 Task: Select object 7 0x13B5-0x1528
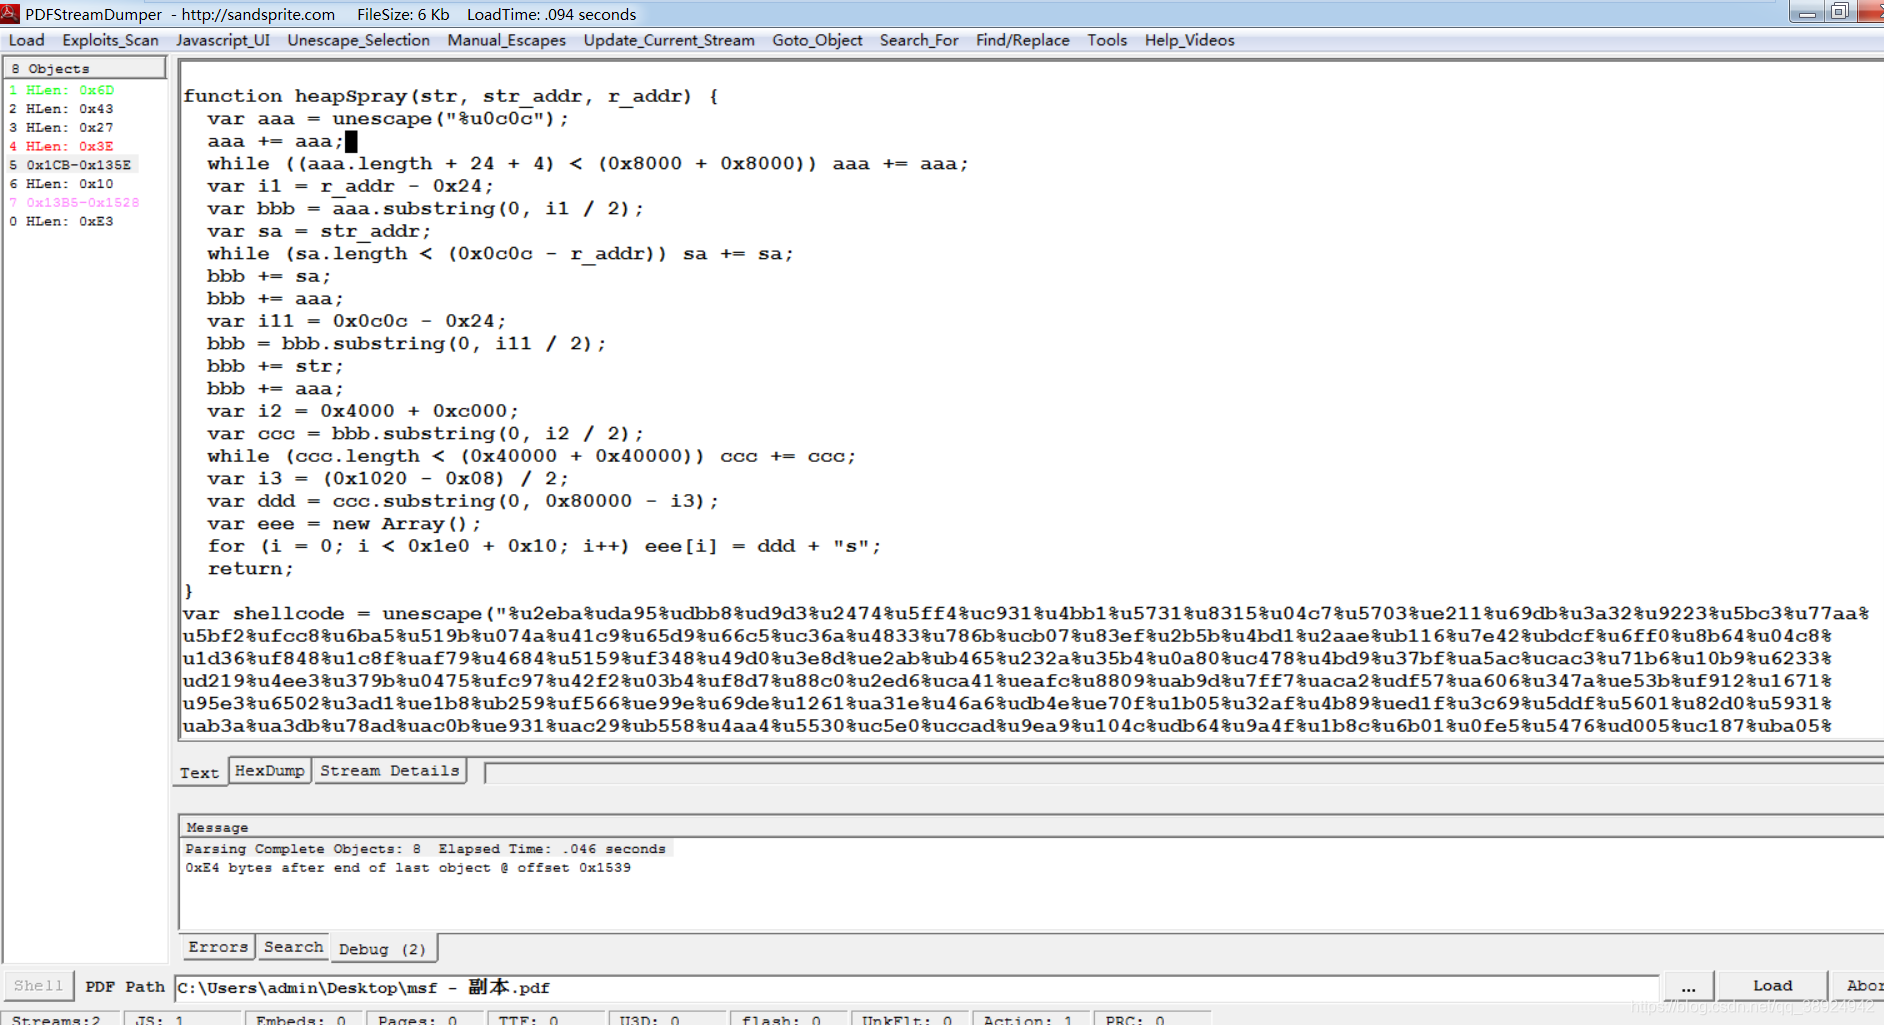(74, 203)
